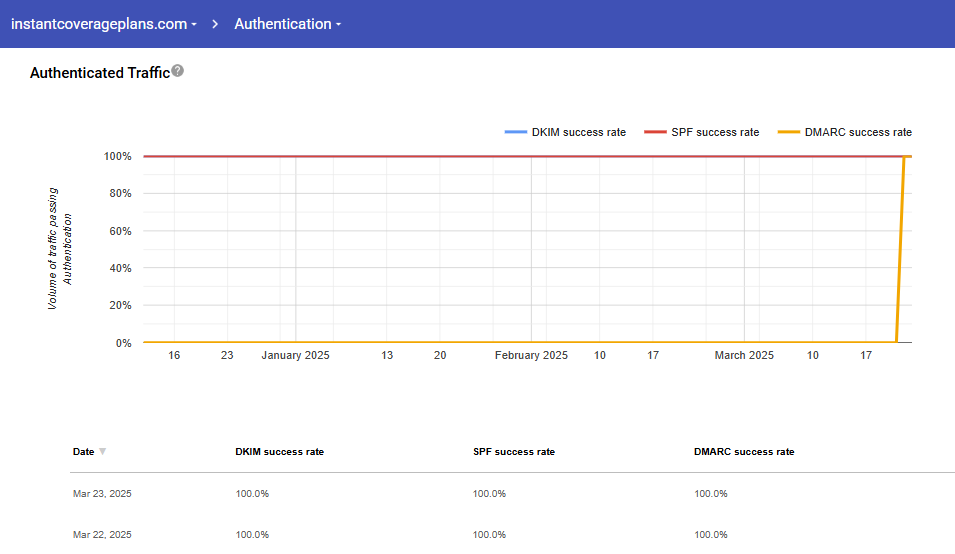Click the Date column sort arrow

click(x=102, y=452)
